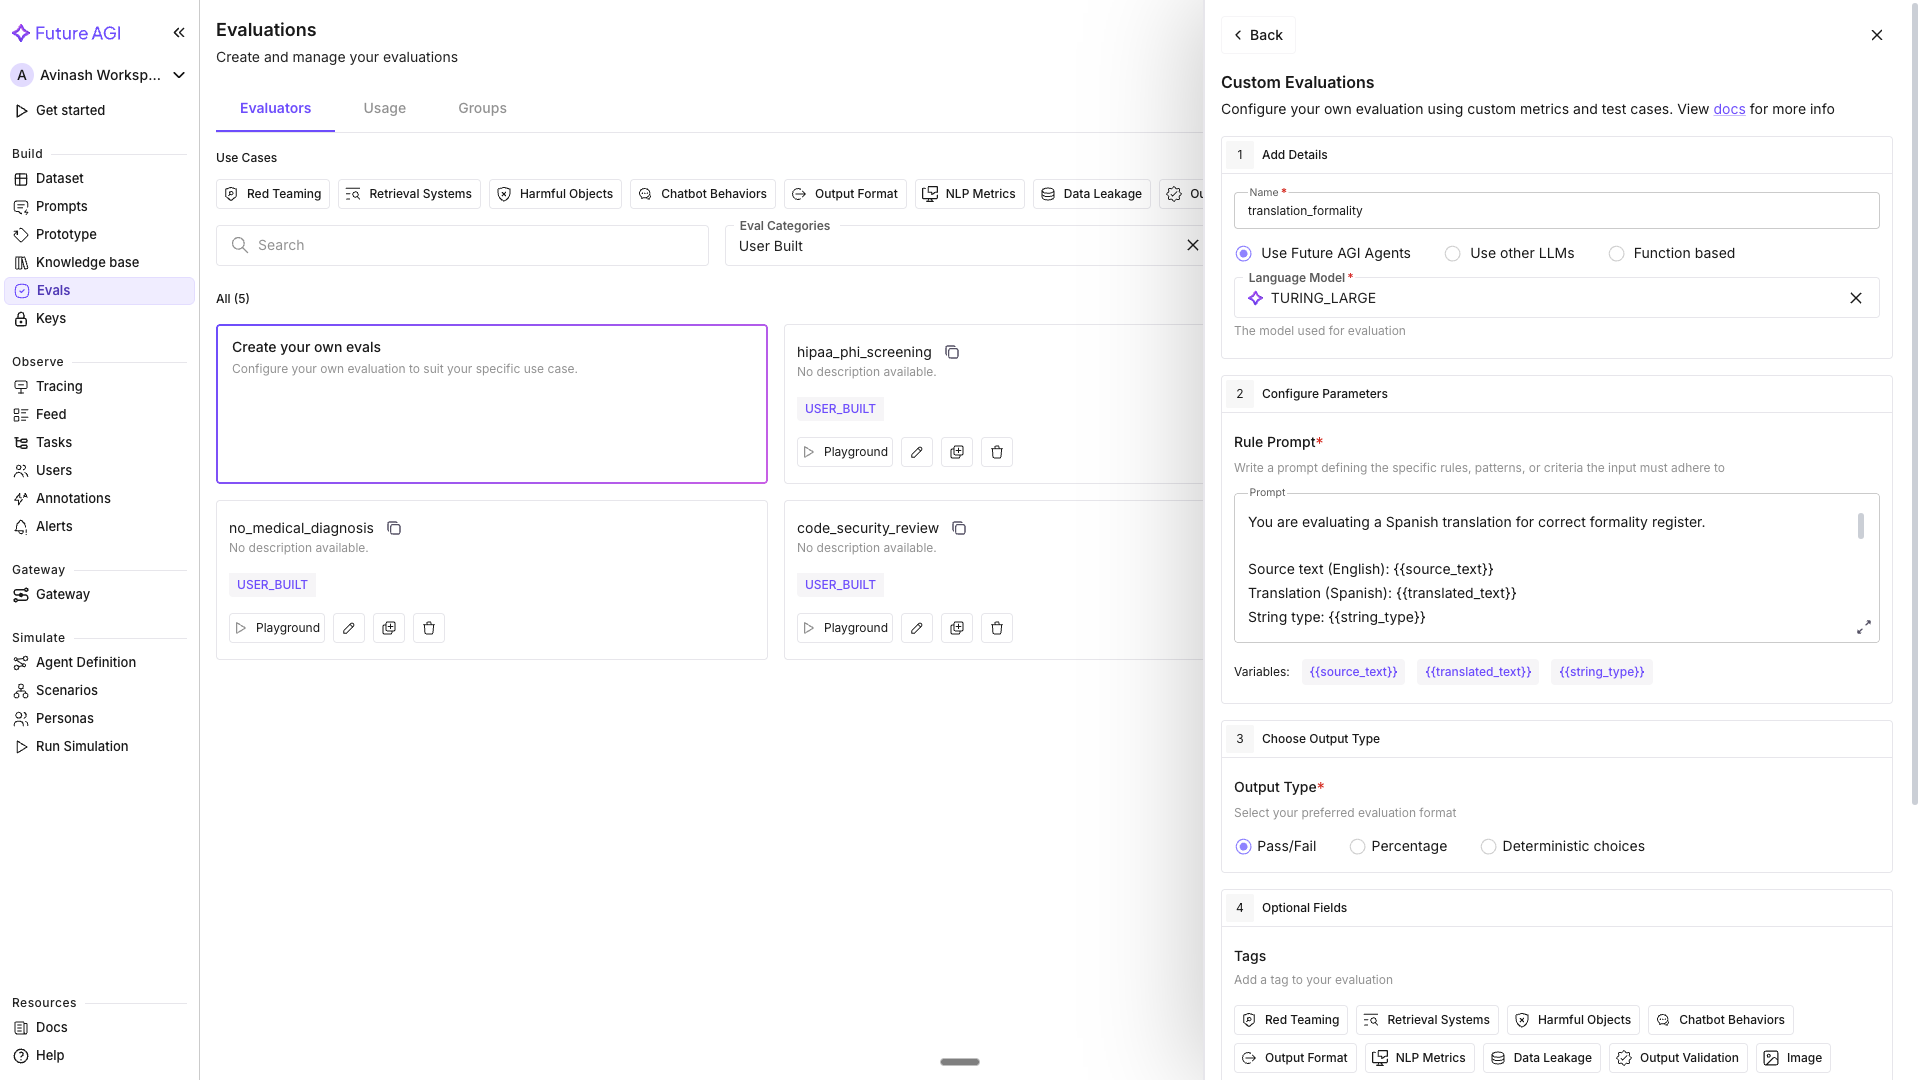Switch to the Usage tab
This screenshot has height=1080, width=1920.
pyautogui.click(x=384, y=108)
